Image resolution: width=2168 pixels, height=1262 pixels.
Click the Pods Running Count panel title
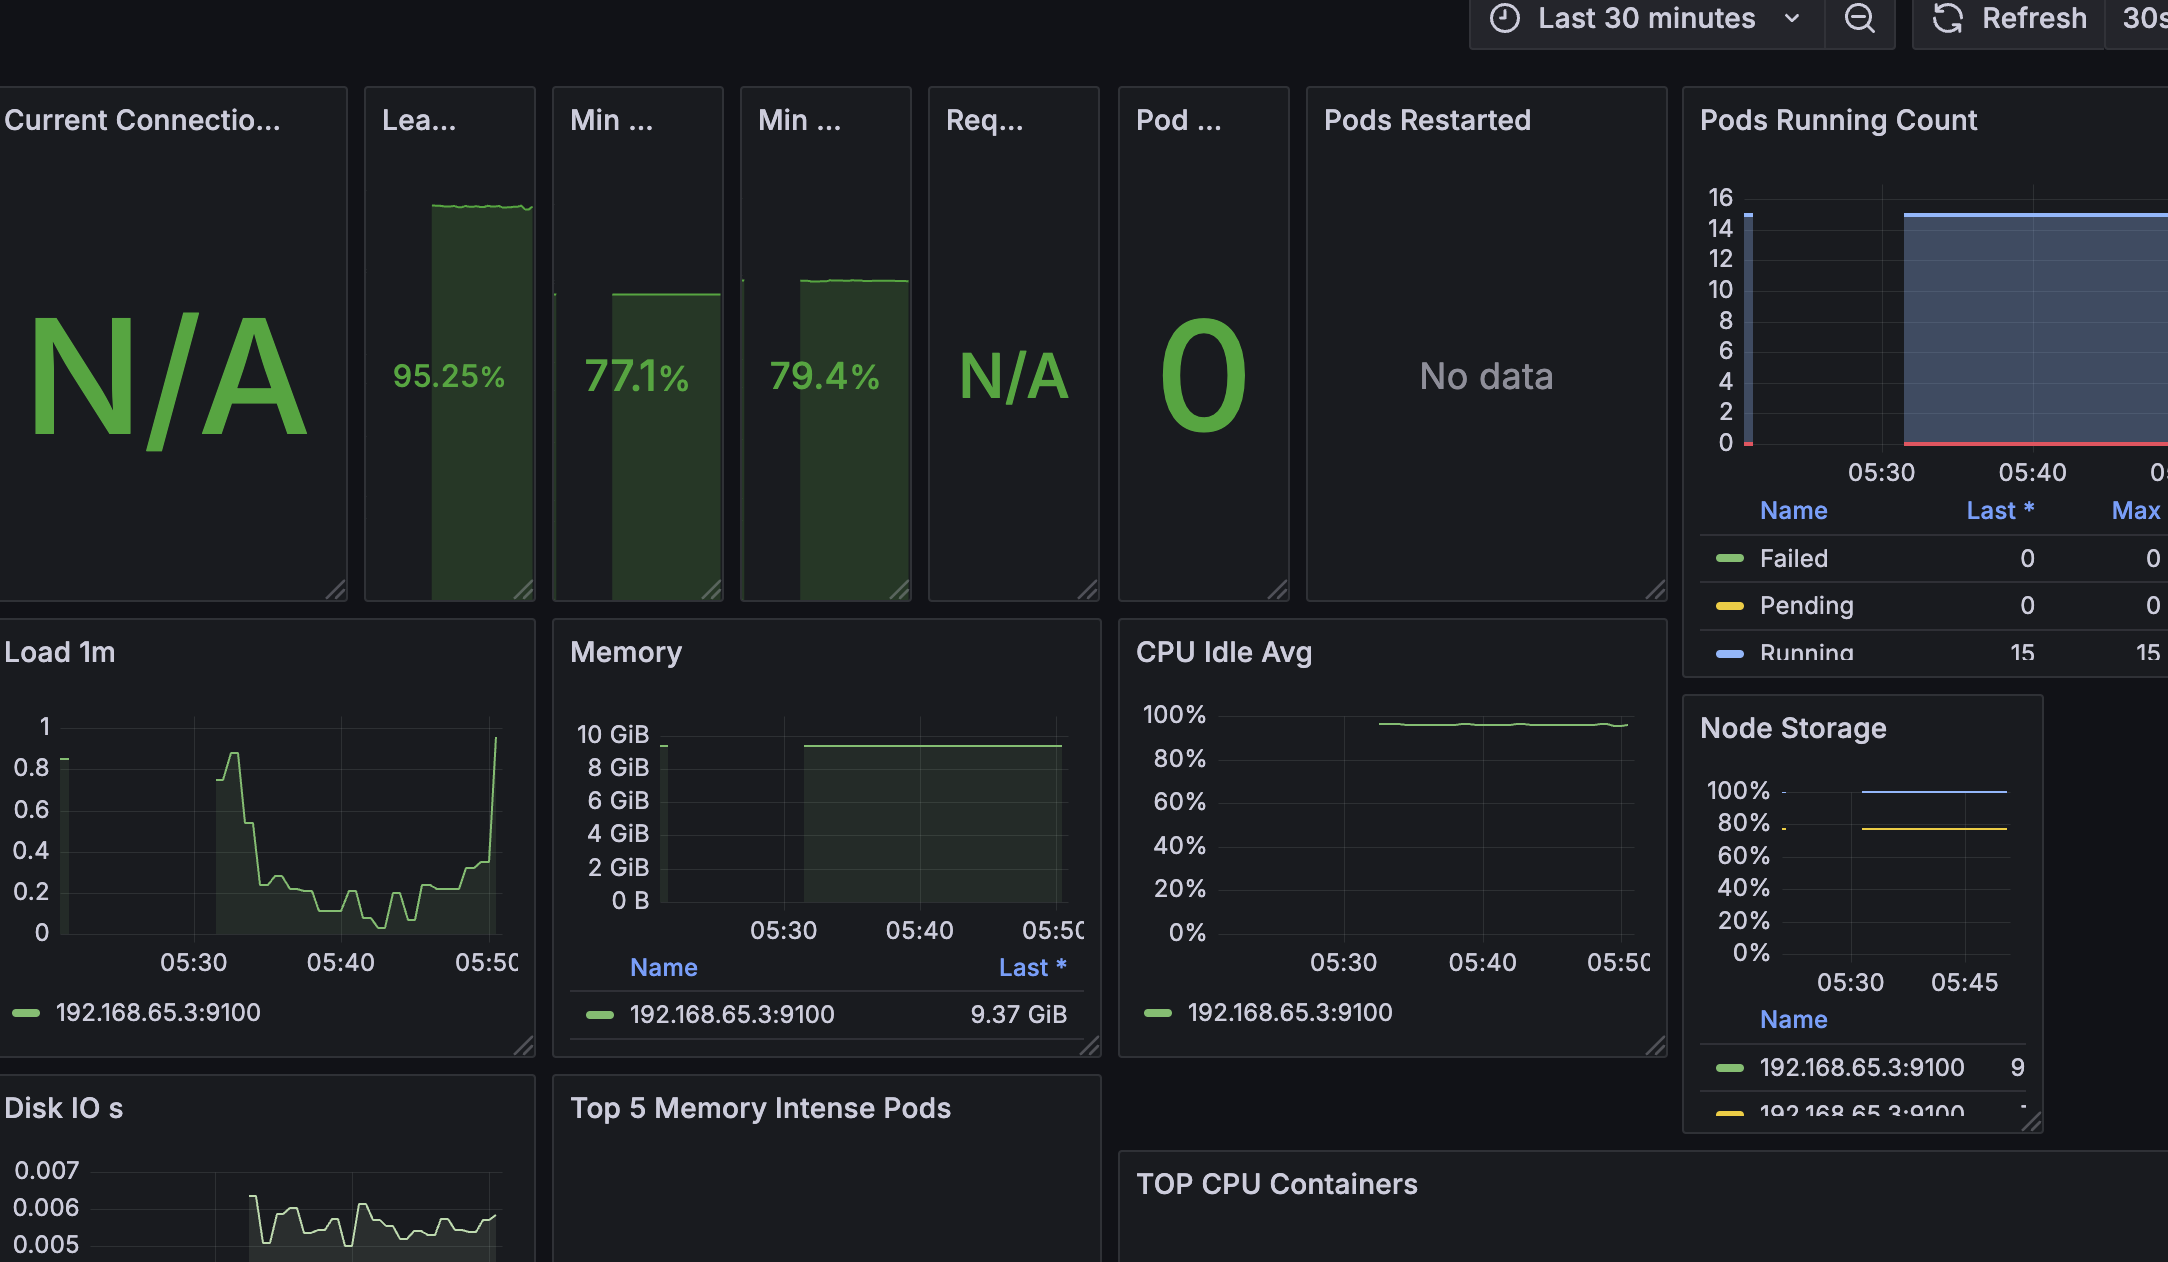(1838, 120)
